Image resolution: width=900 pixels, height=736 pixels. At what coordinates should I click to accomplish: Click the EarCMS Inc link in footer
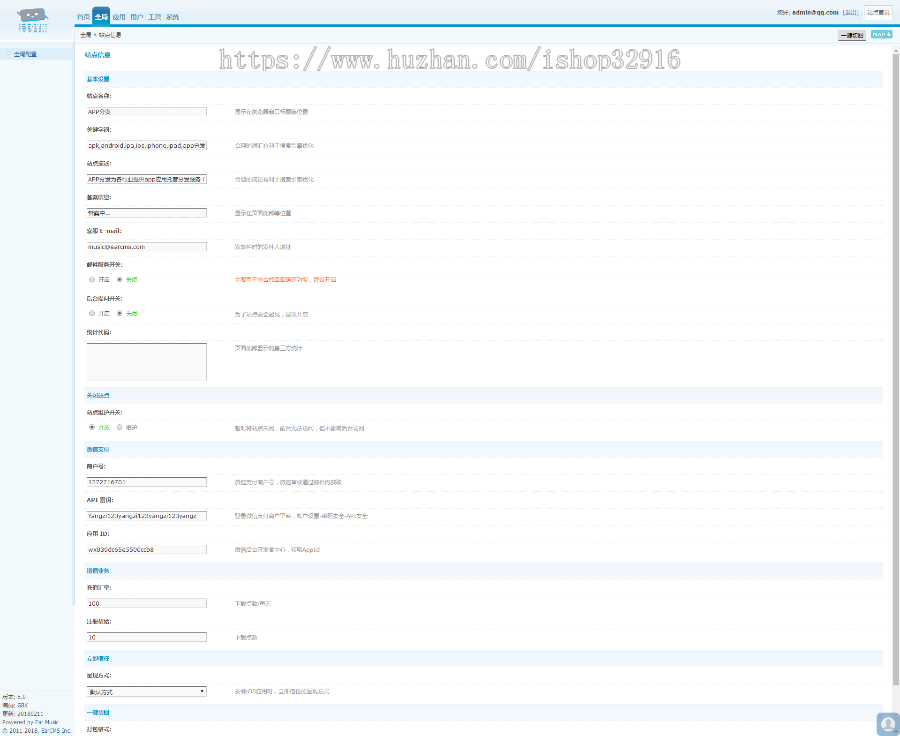click(x=56, y=731)
